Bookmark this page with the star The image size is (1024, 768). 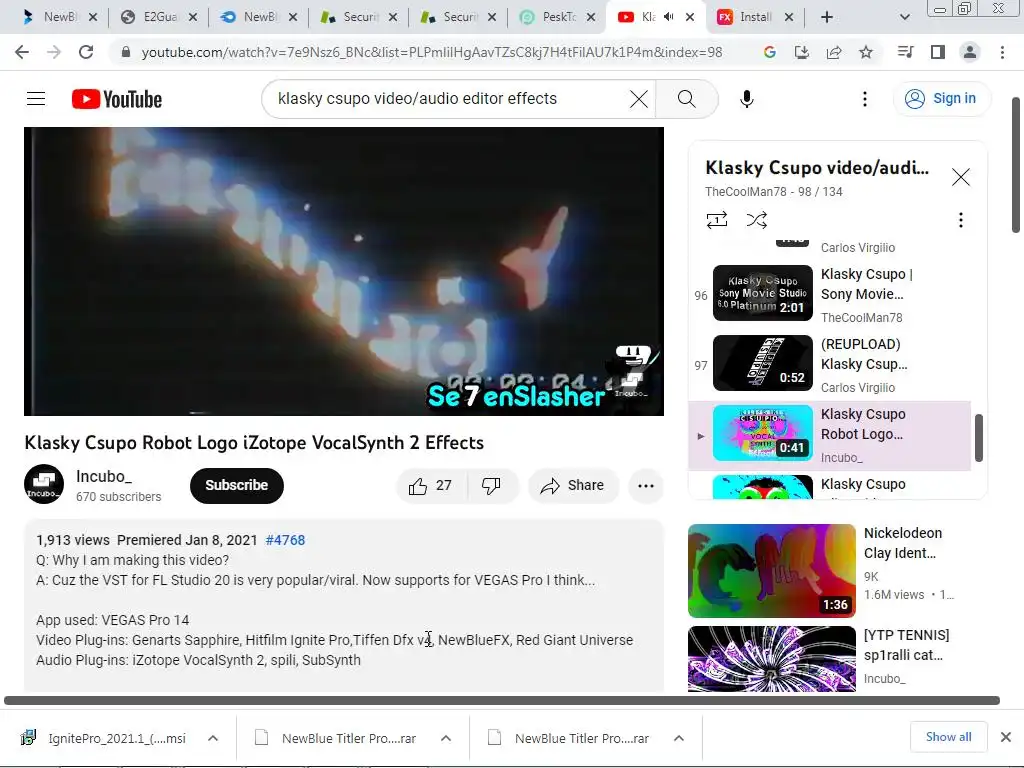866,52
